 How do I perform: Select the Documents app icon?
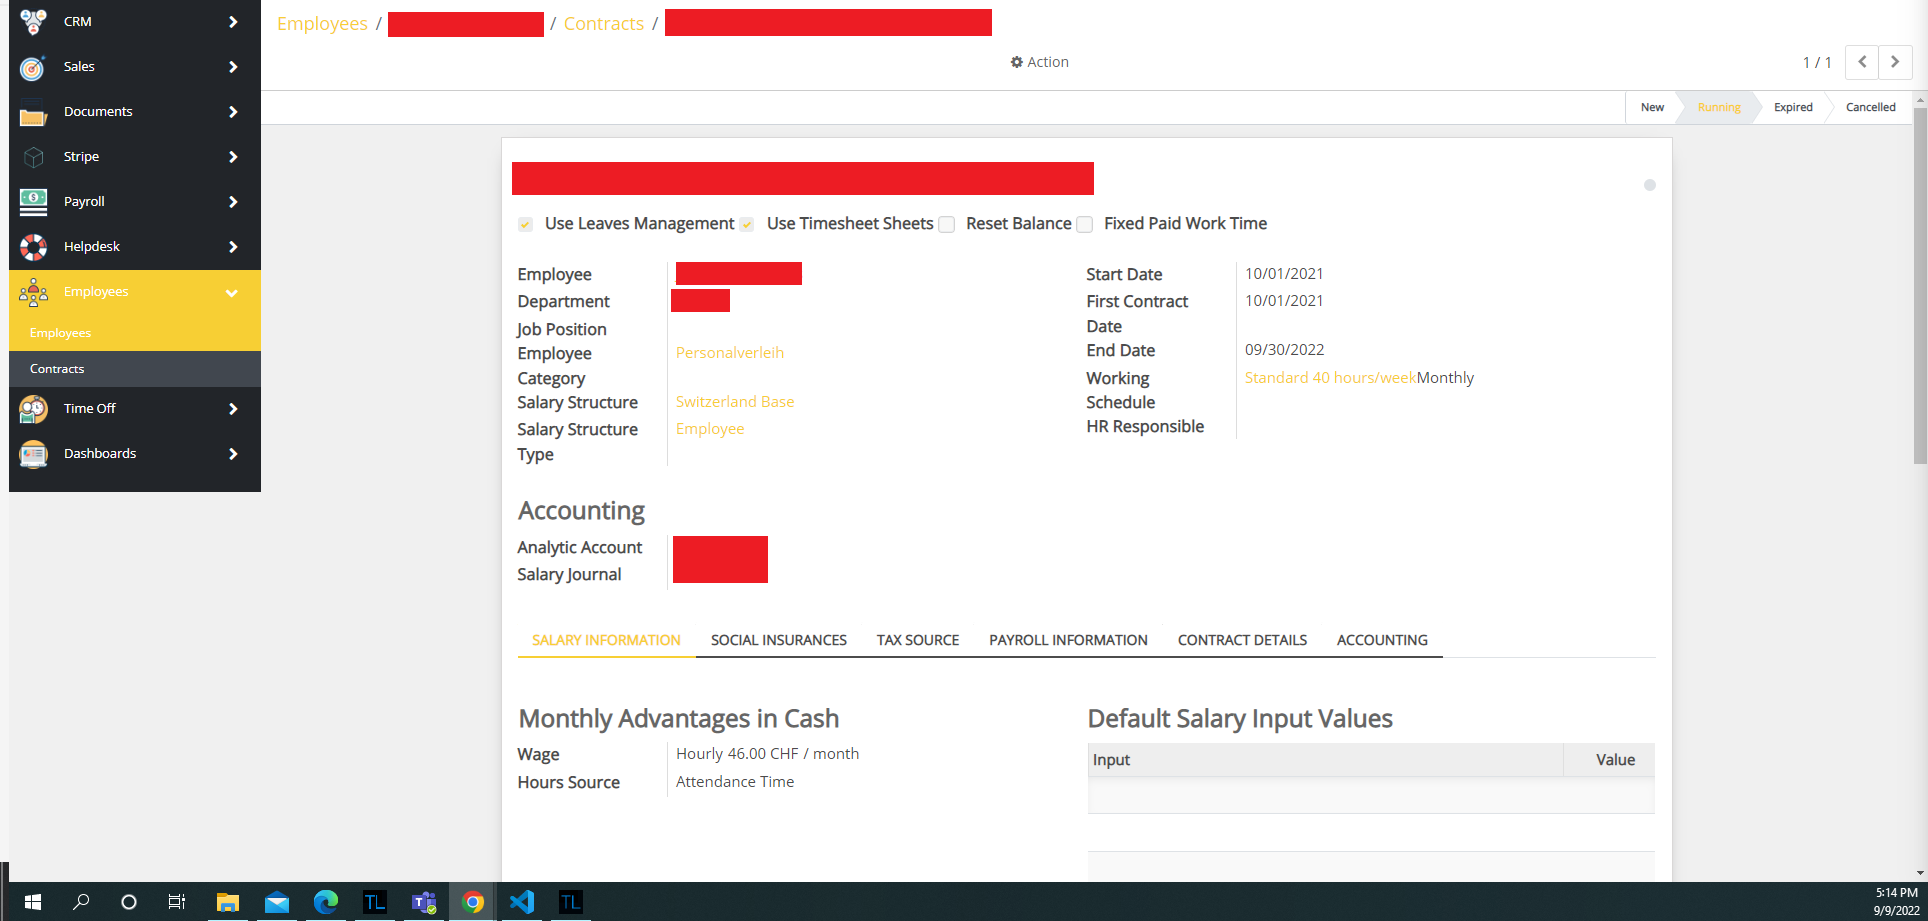click(x=33, y=111)
